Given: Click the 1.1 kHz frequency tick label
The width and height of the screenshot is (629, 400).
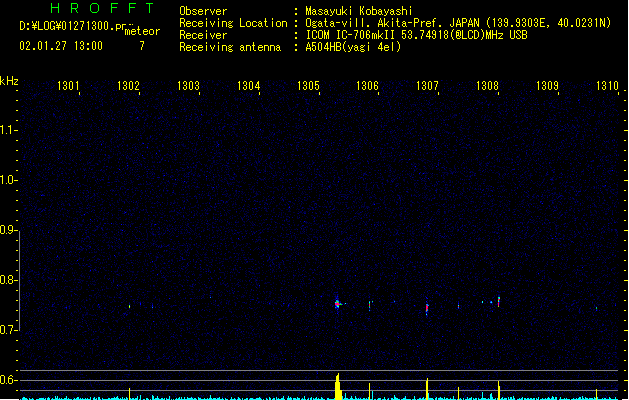Looking at the screenshot, I should click(8, 130).
